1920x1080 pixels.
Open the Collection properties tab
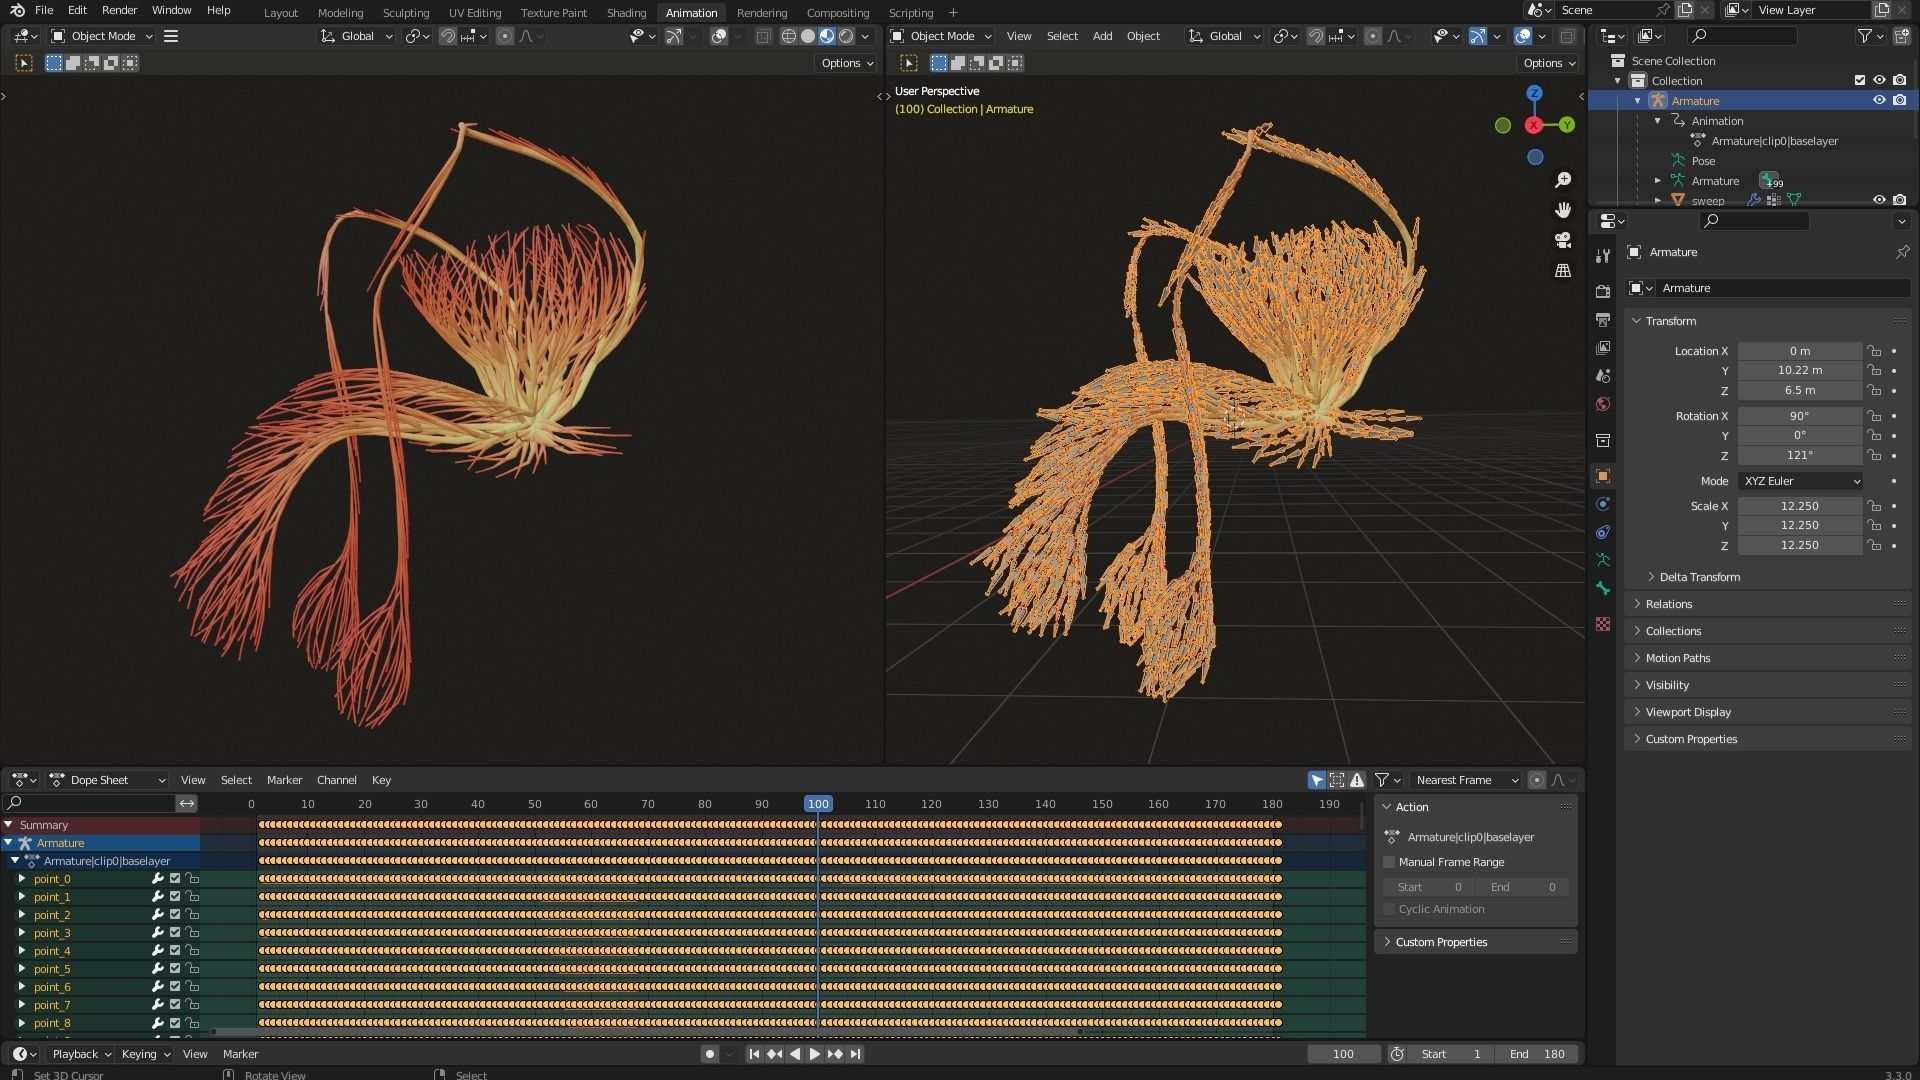[x=1603, y=440]
